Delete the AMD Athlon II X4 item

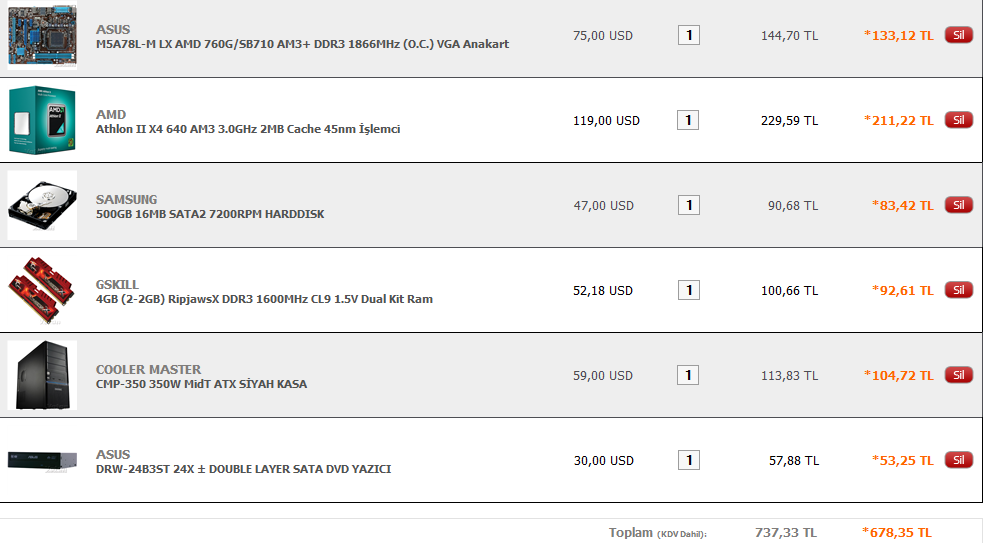tap(958, 120)
